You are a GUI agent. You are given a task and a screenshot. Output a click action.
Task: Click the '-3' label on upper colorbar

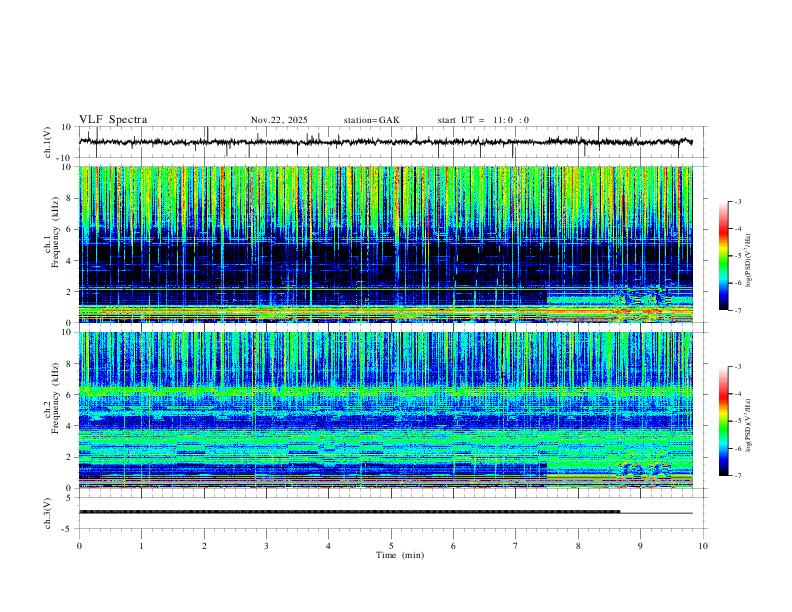coord(737,201)
